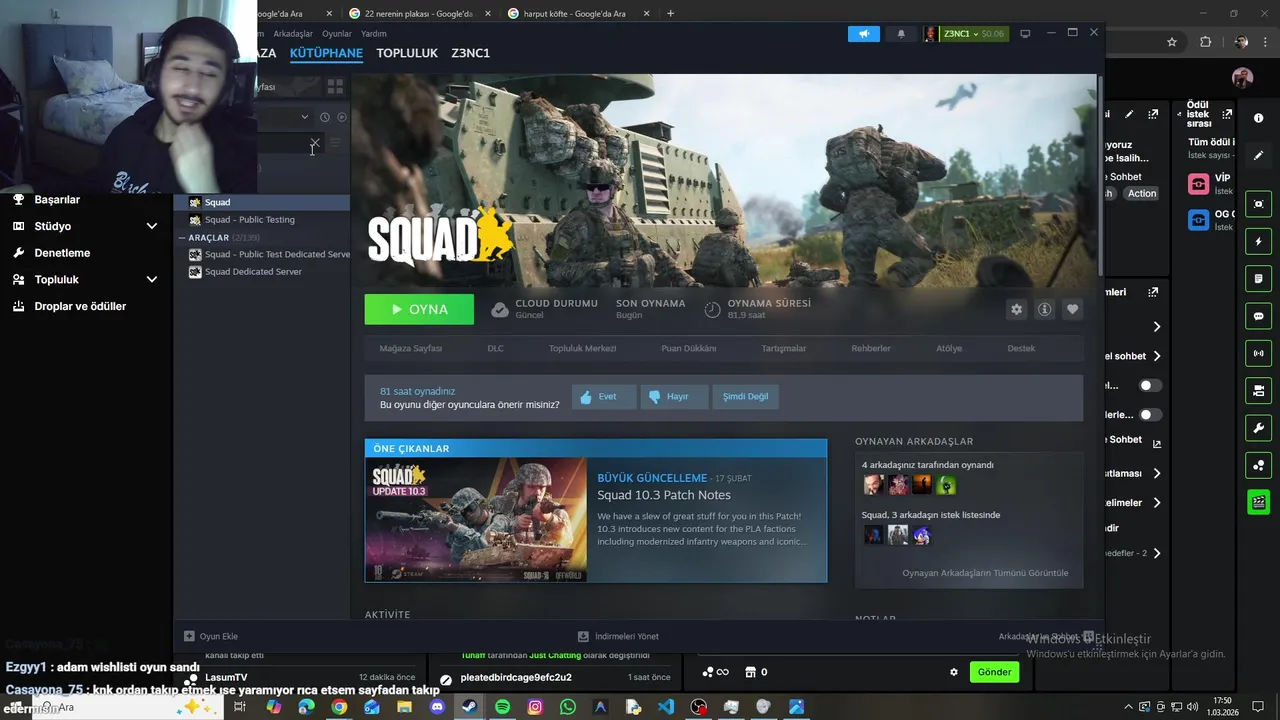The image size is (1280, 720).
Task: Click info icon in right stream sidebar
Action: pos(1259,118)
